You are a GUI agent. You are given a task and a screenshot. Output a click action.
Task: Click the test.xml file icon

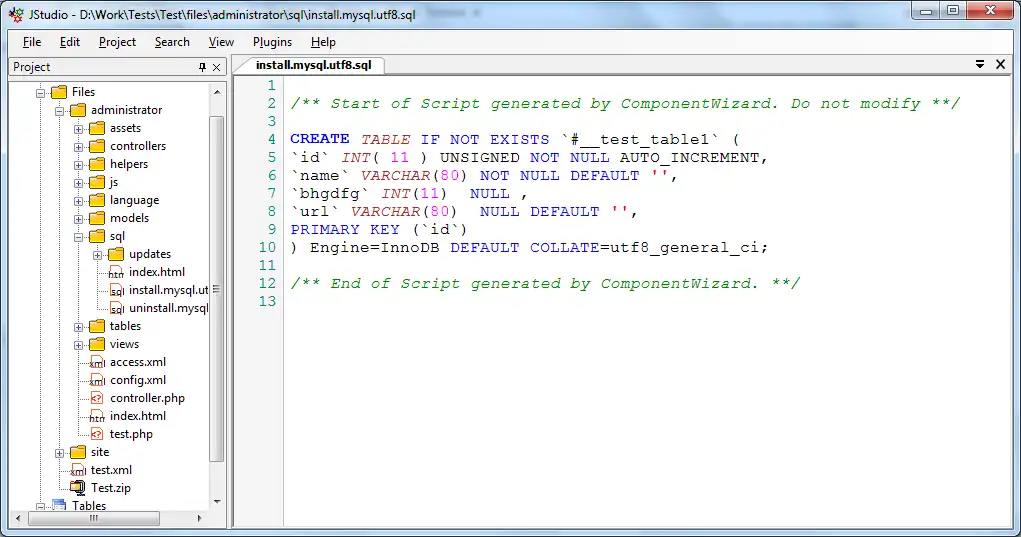(78, 470)
